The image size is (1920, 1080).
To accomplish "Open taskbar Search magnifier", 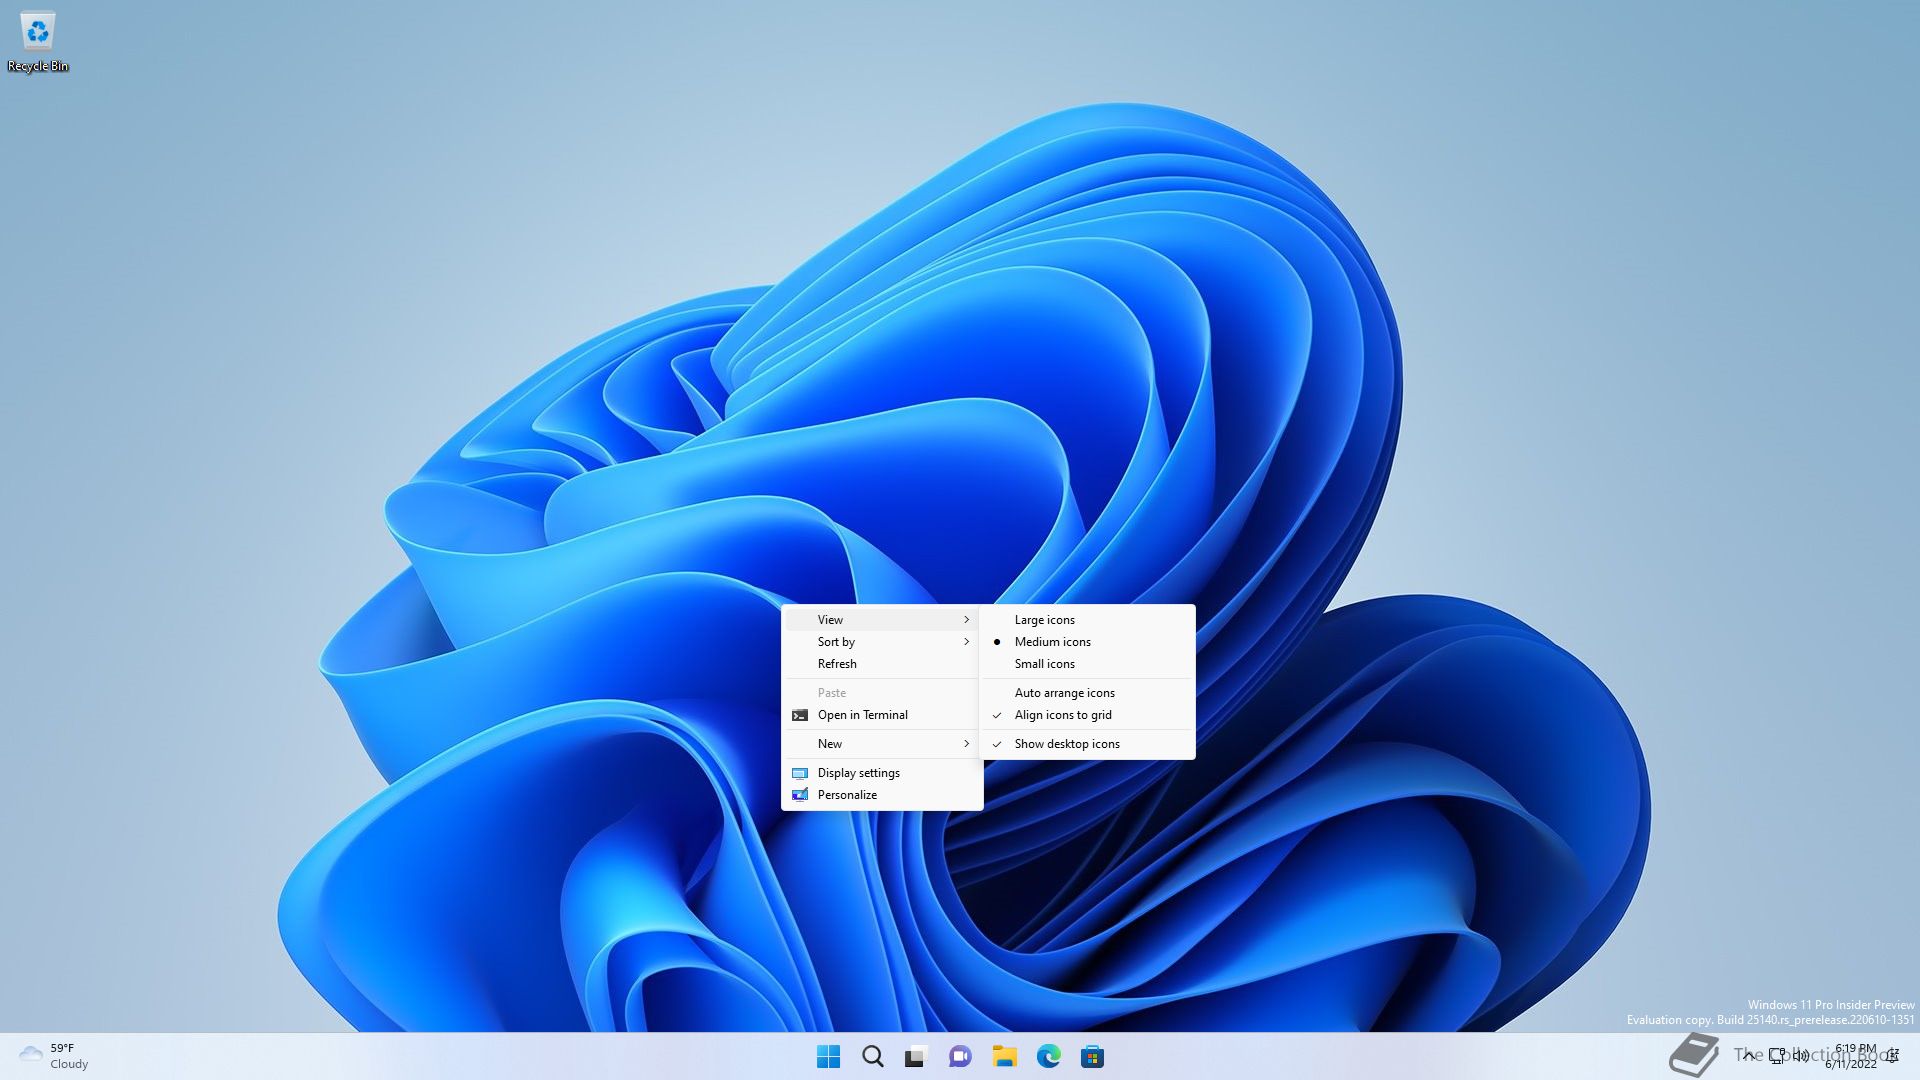I will click(x=872, y=1056).
